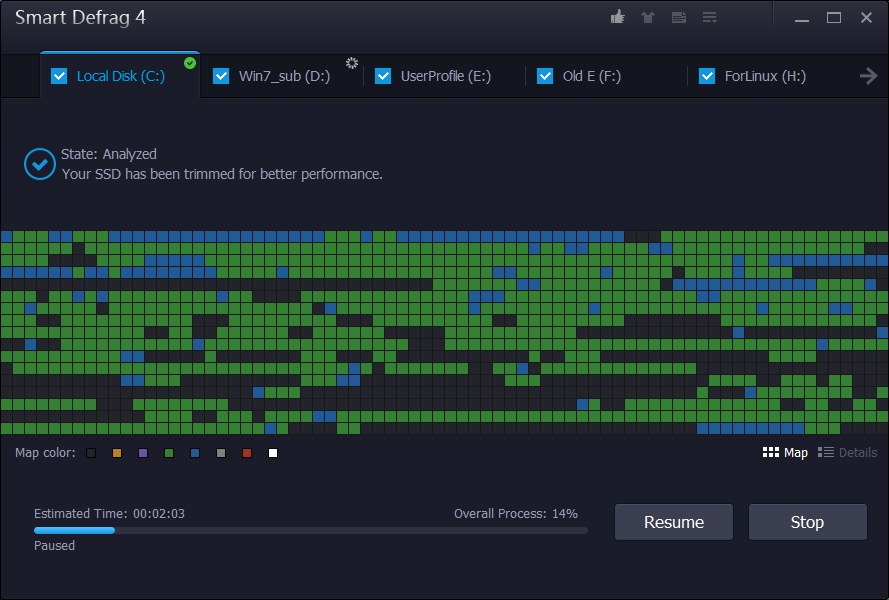Screen dimensions: 889x600
Task: Switch to Details view
Action: [x=847, y=453]
